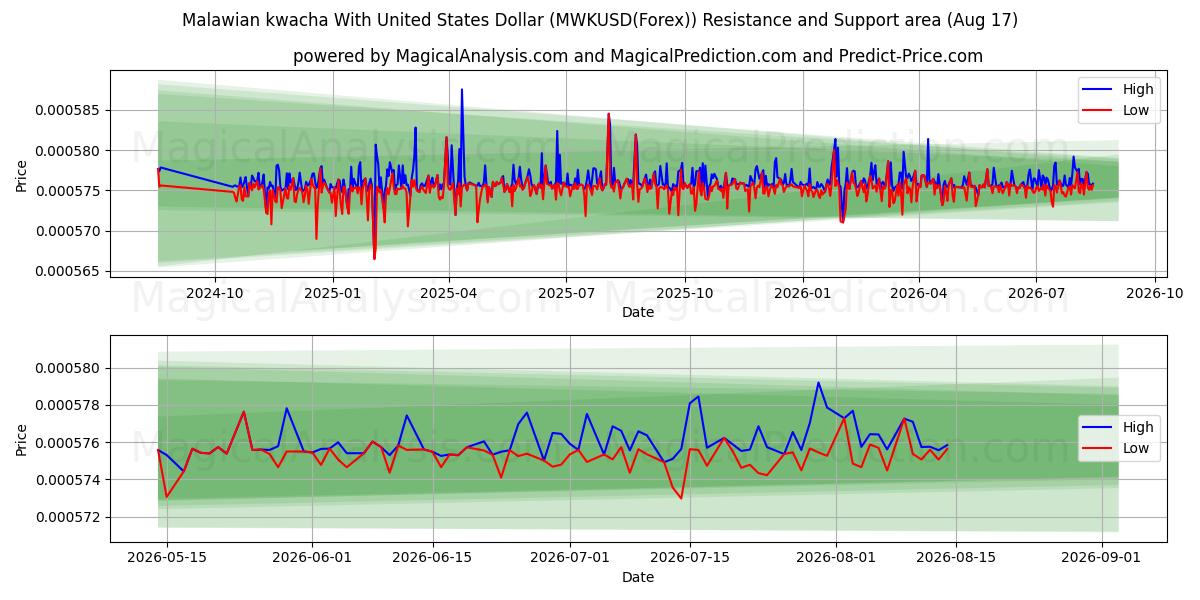The image size is (1200, 600).
Task: Click the chart title mentioning MWKUSD(Forex)
Action: [x=600, y=20]
